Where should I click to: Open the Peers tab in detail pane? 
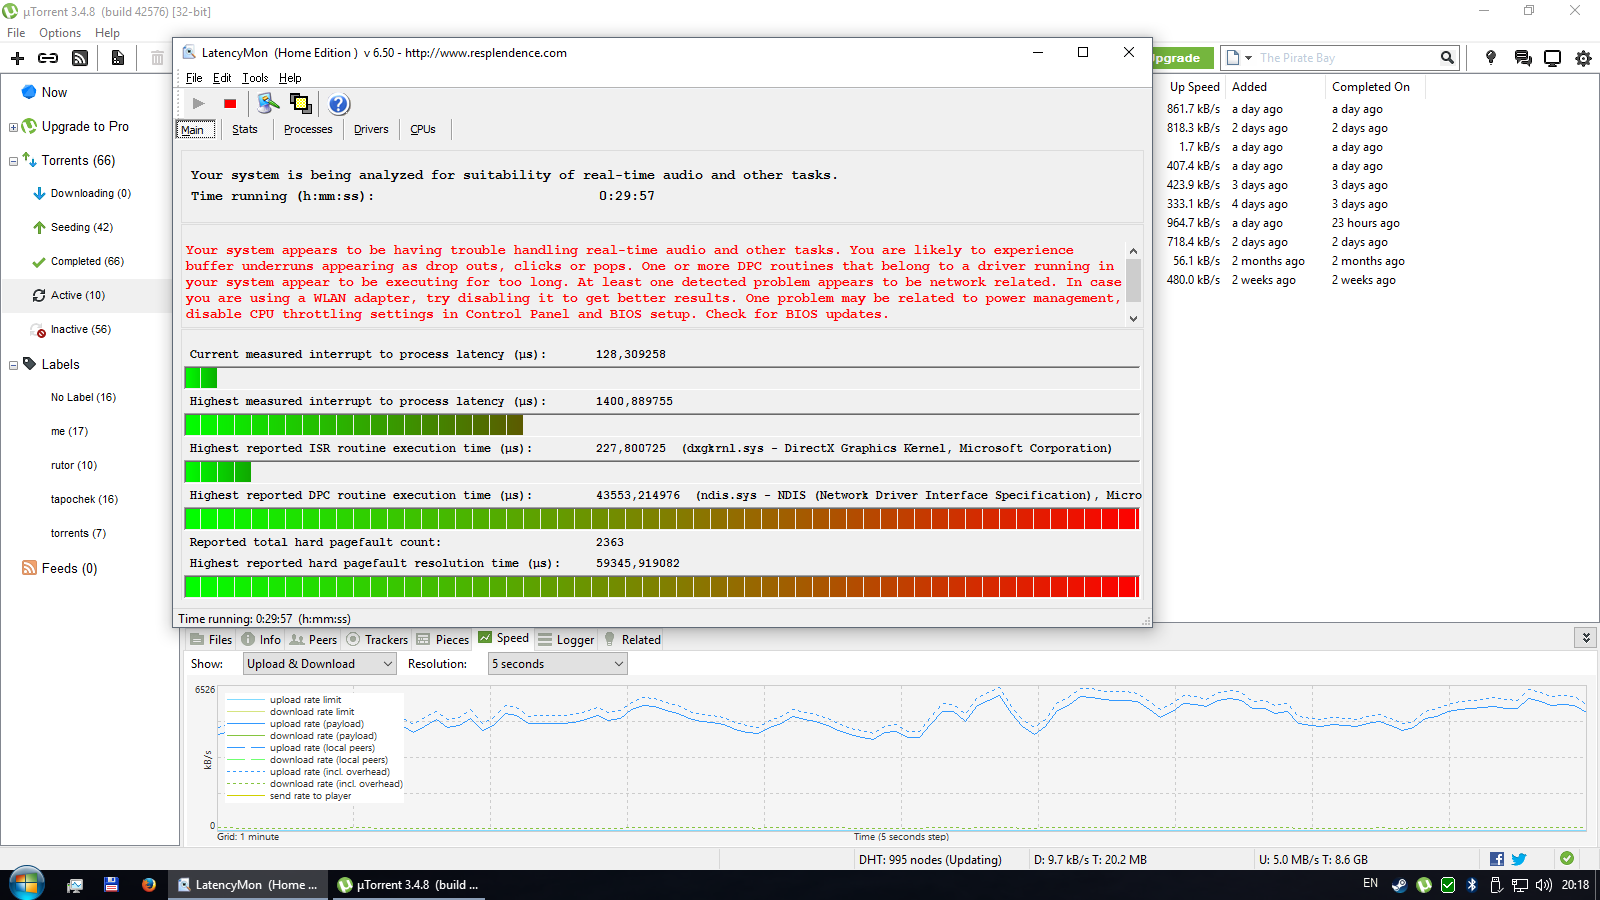pos(313,640)
